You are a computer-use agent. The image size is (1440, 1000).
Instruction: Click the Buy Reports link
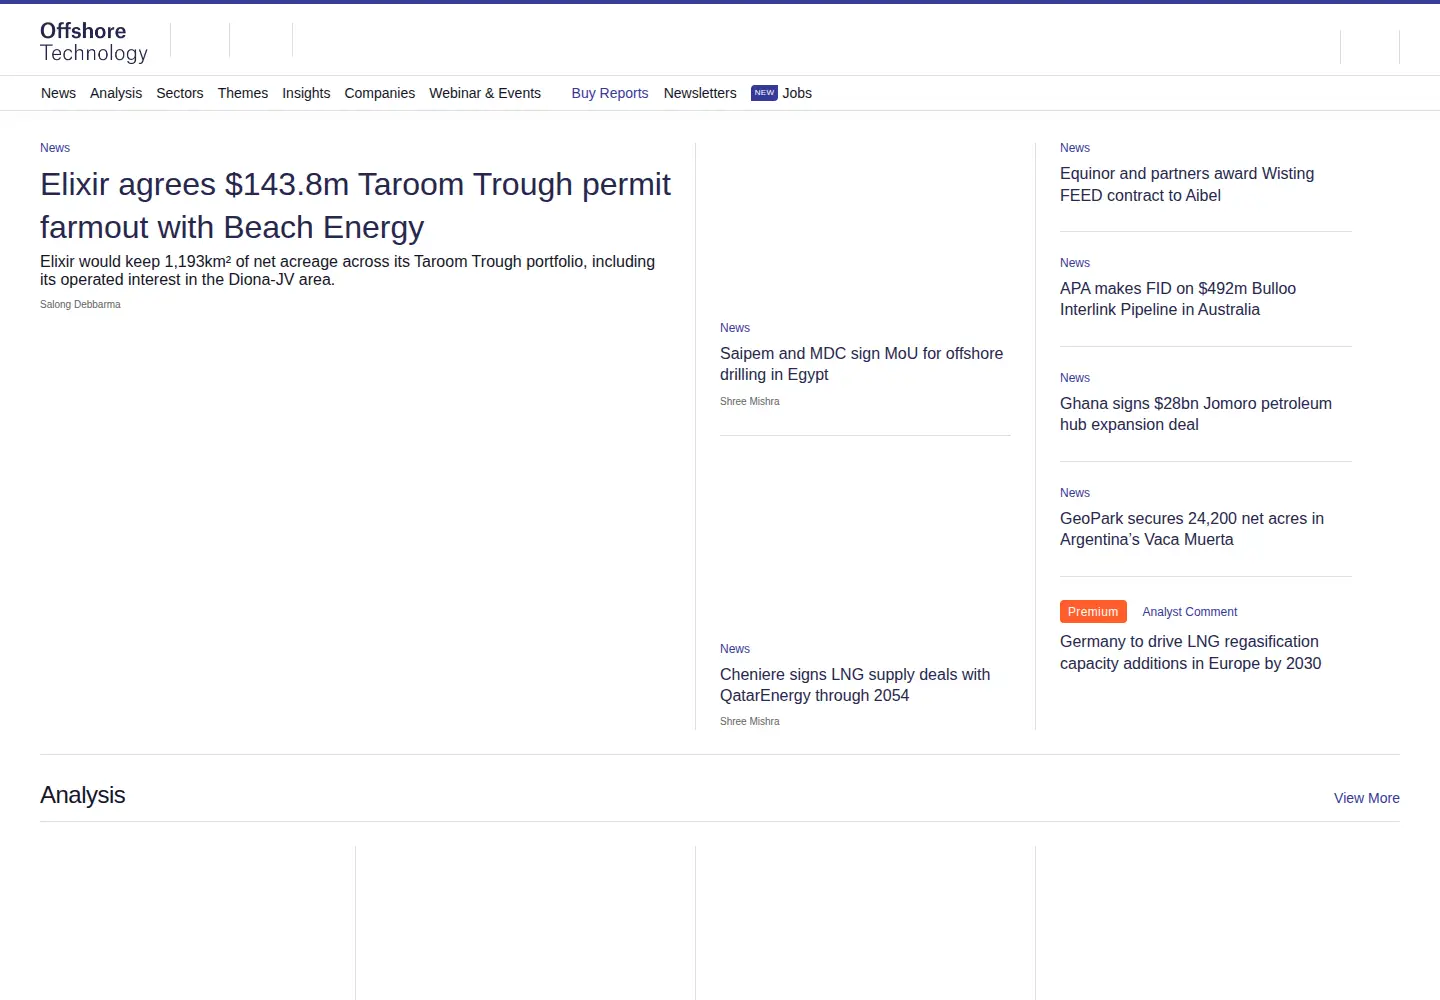point(610,93)
